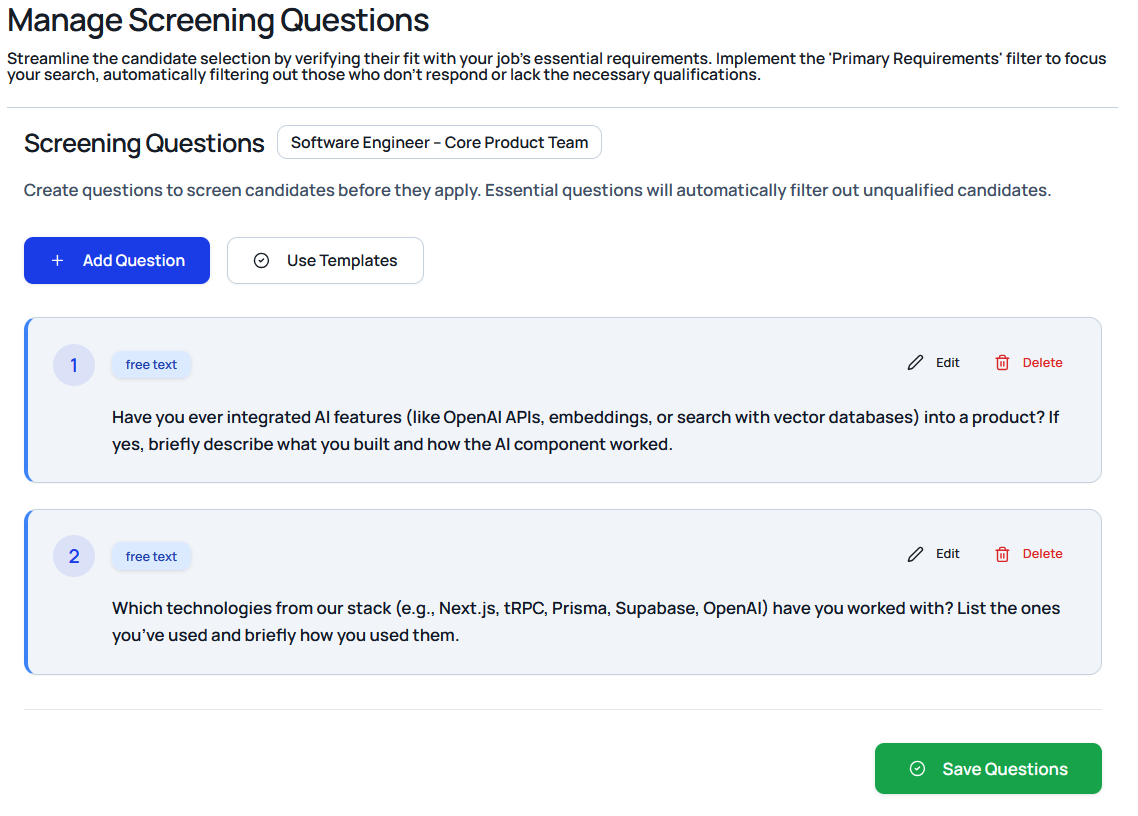Click the pencil icon for question 2
Viewport: 1138px width, 816px height.
click(x=915, y=554)
